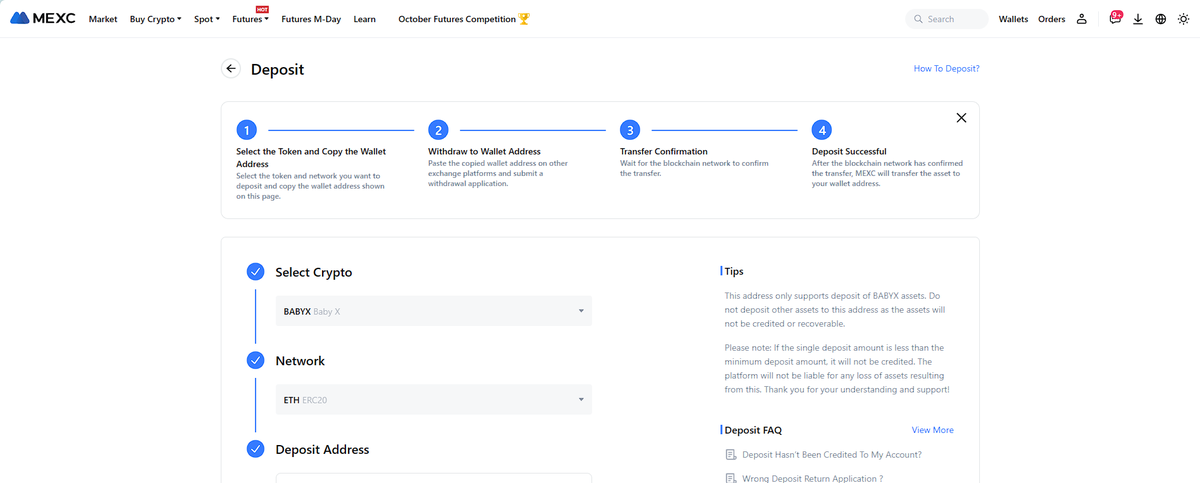Image resolution: width=1200 pixels, height=483 pixels.
Task: Click the Tips heading
Action: click(x=734, y=271)
